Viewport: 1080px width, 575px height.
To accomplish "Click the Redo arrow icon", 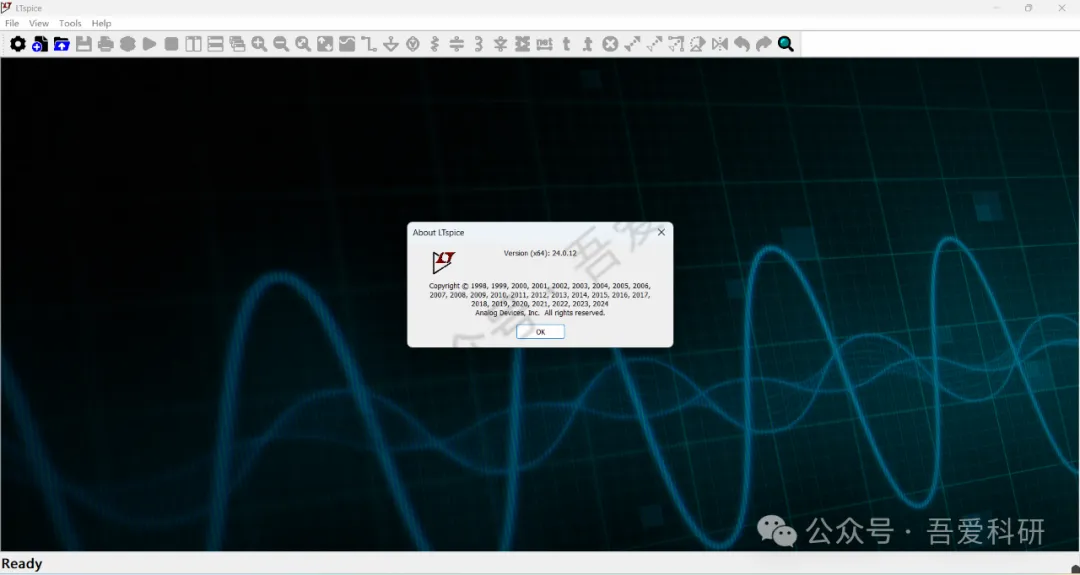I will 764,44.
